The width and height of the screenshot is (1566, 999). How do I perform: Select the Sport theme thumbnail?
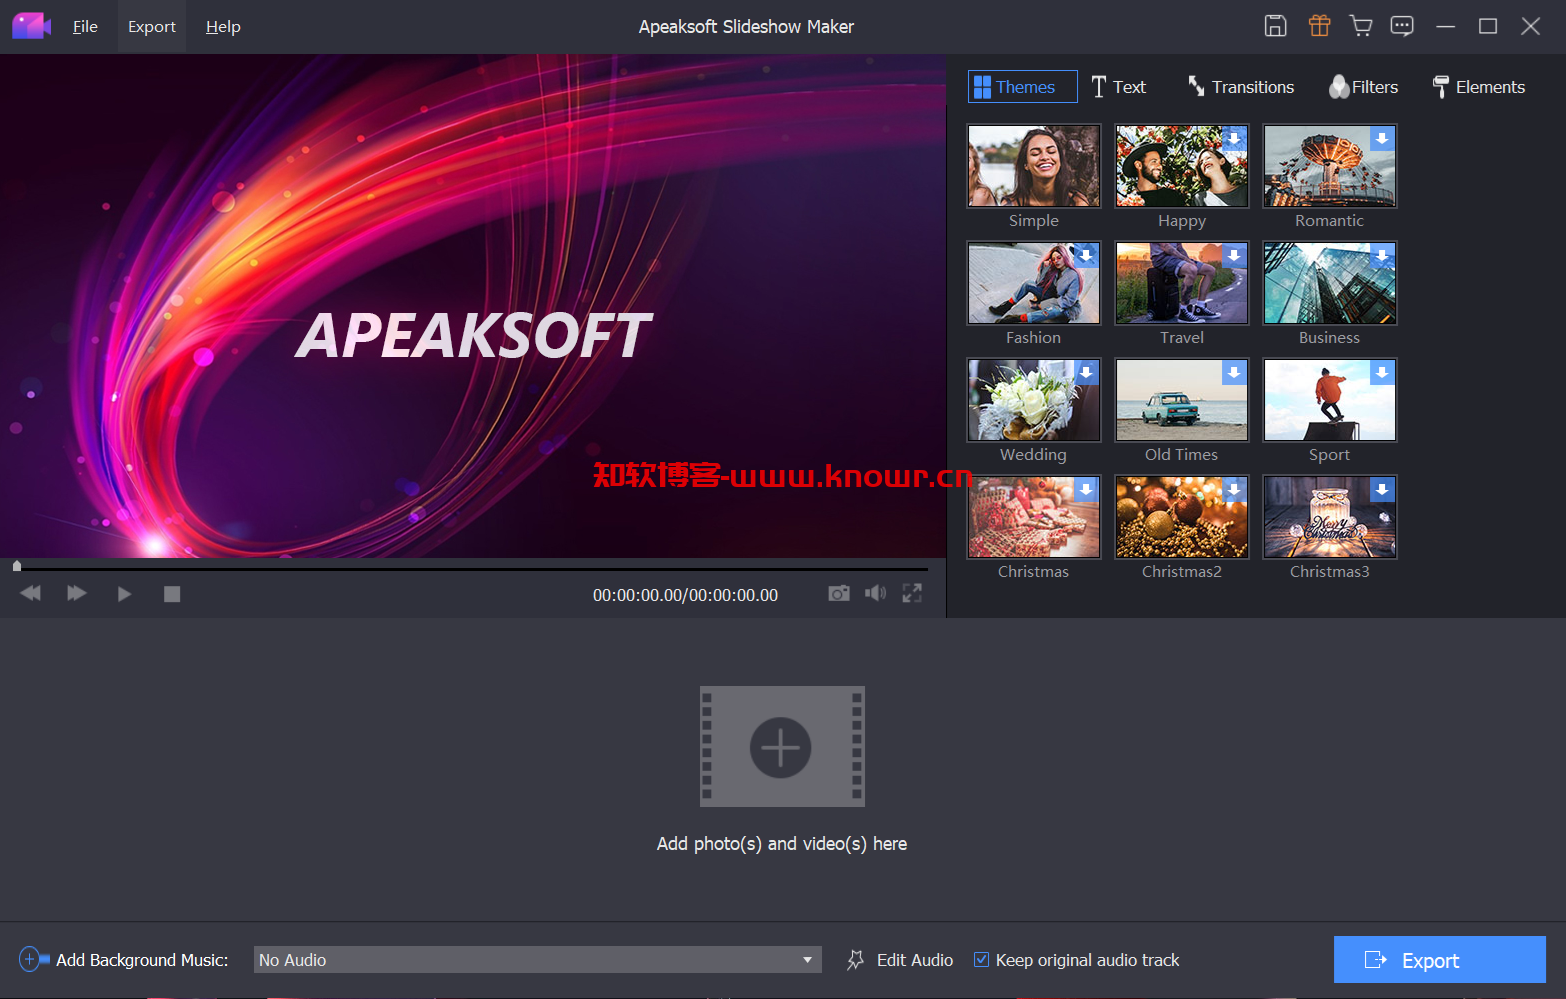[1330, 400]
